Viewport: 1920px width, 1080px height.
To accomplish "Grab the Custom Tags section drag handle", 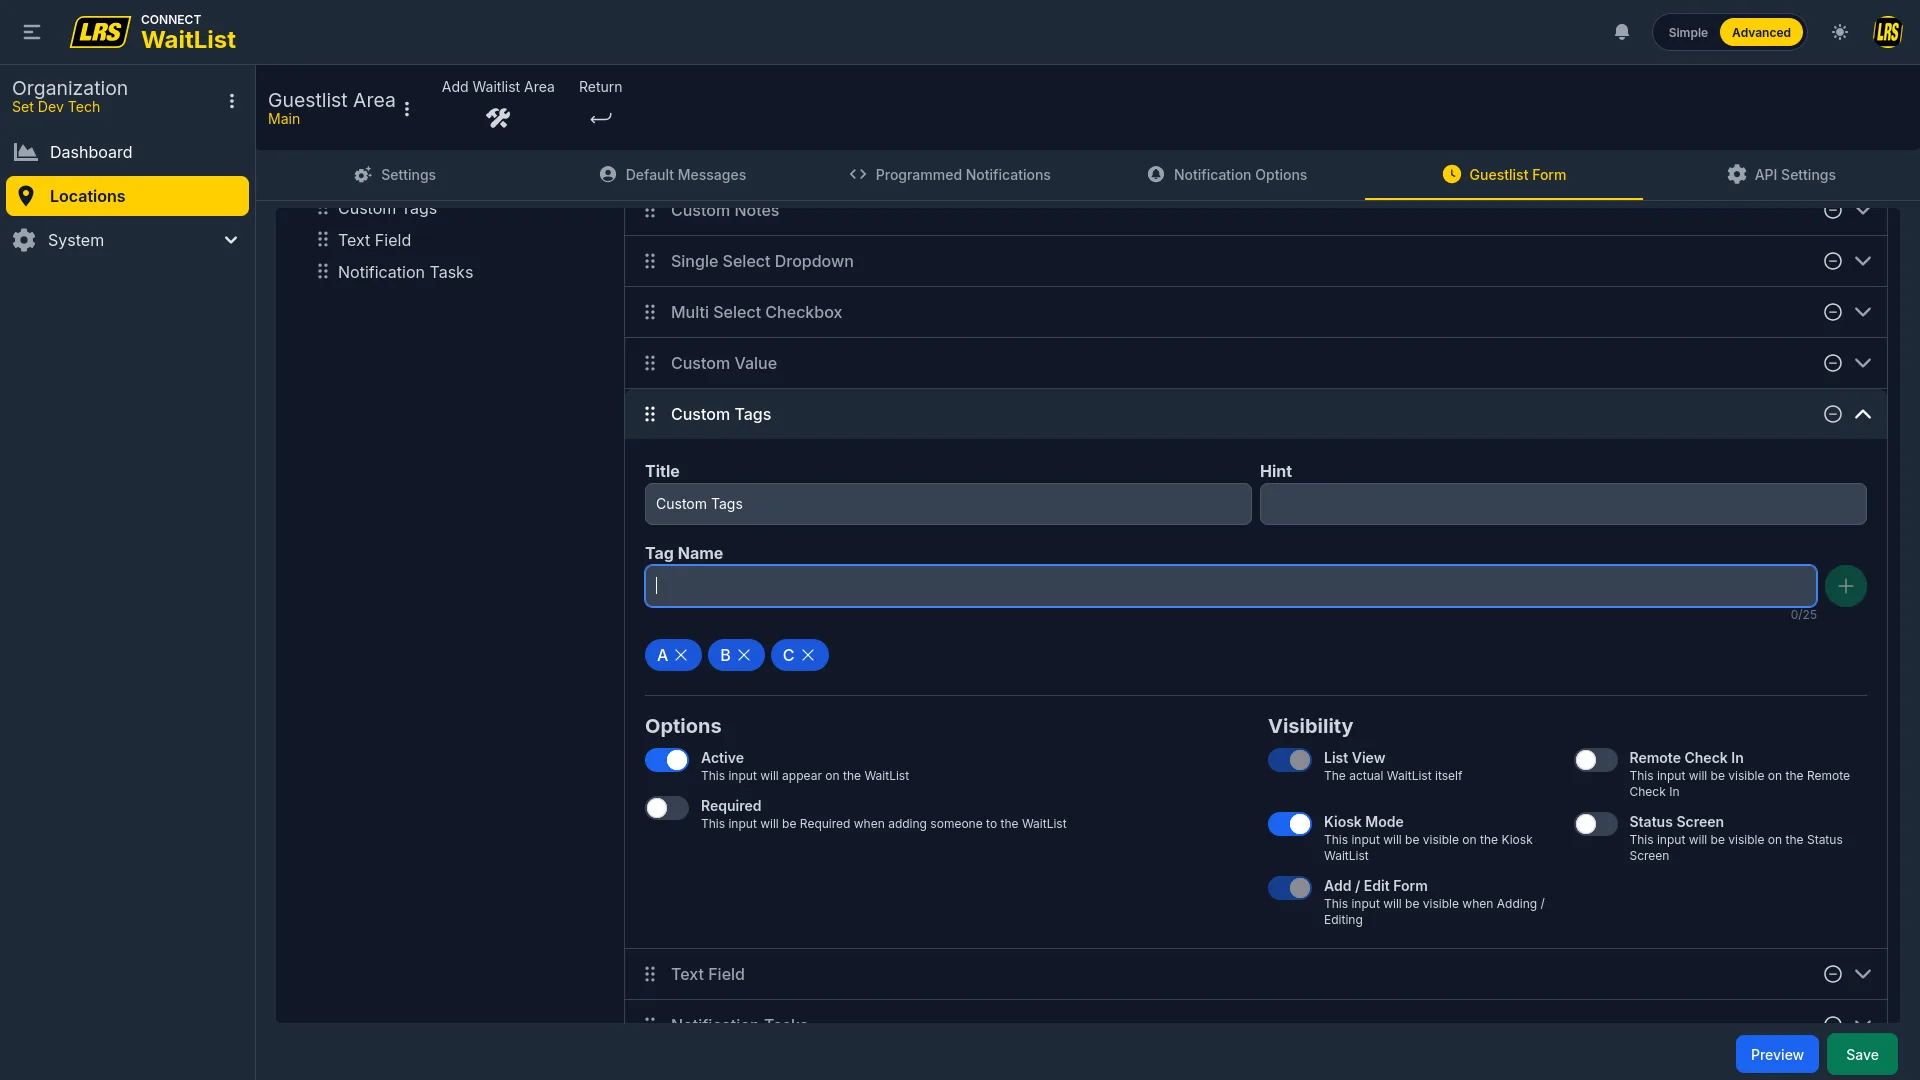I will [x=650, y=414].
